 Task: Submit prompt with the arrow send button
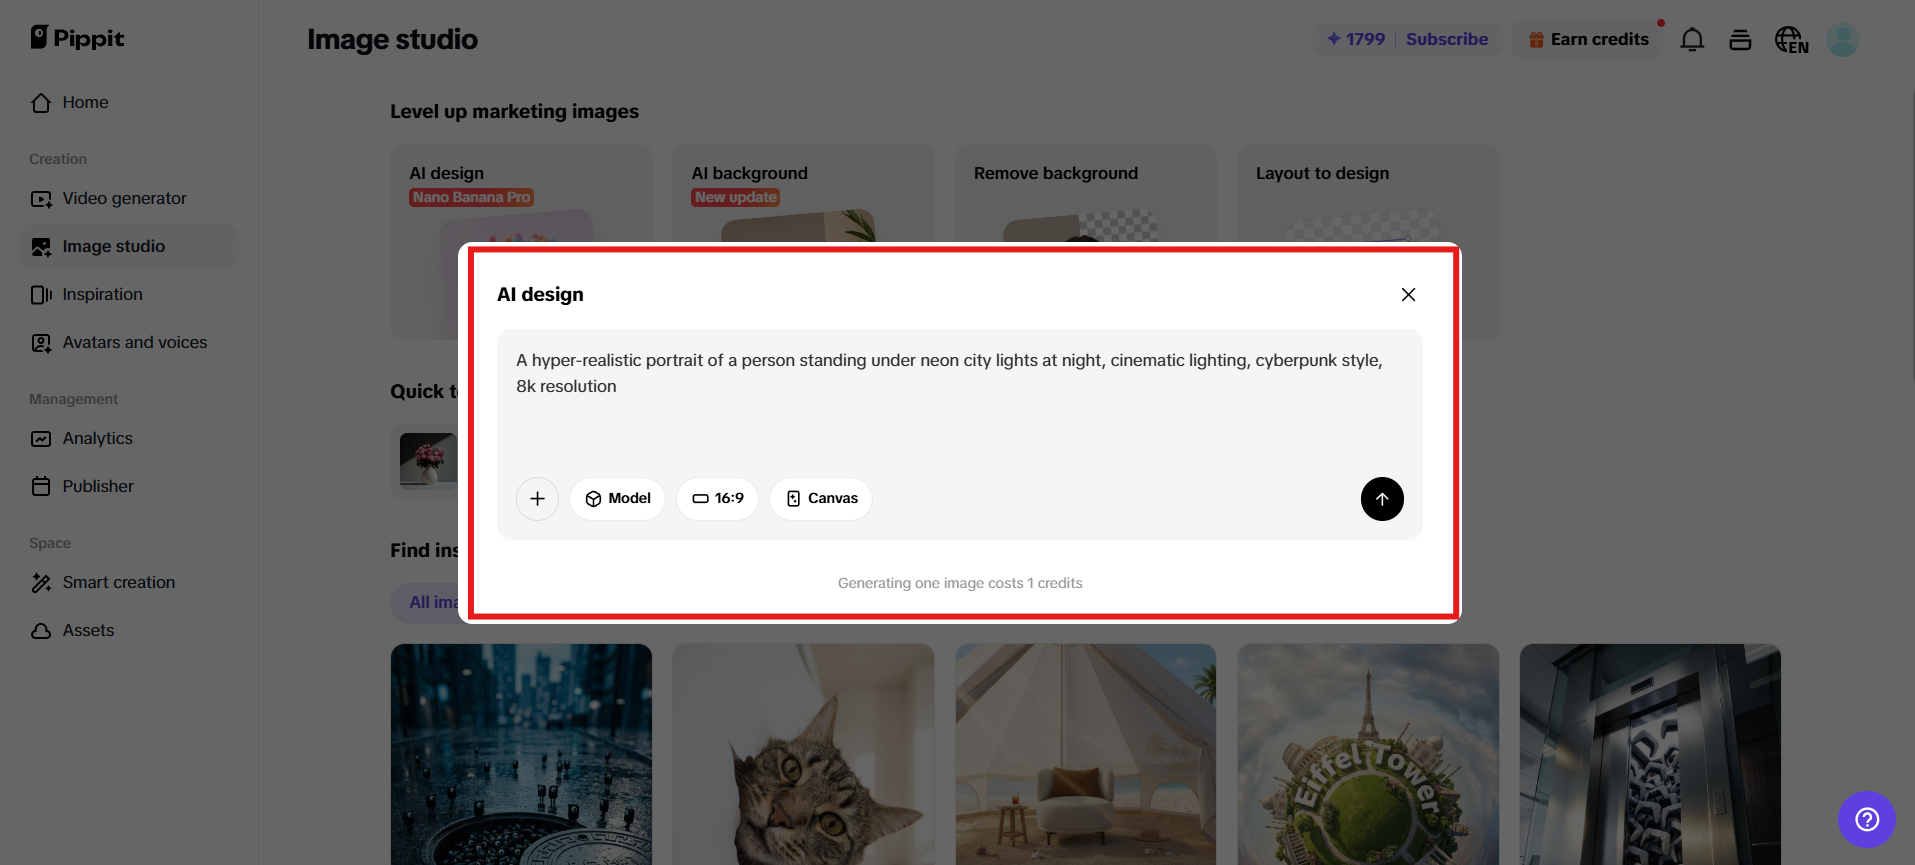[x=1382, y=499]
